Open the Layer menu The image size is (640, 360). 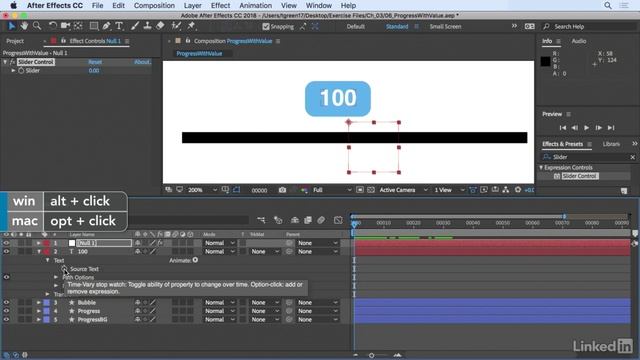point(192,5)
